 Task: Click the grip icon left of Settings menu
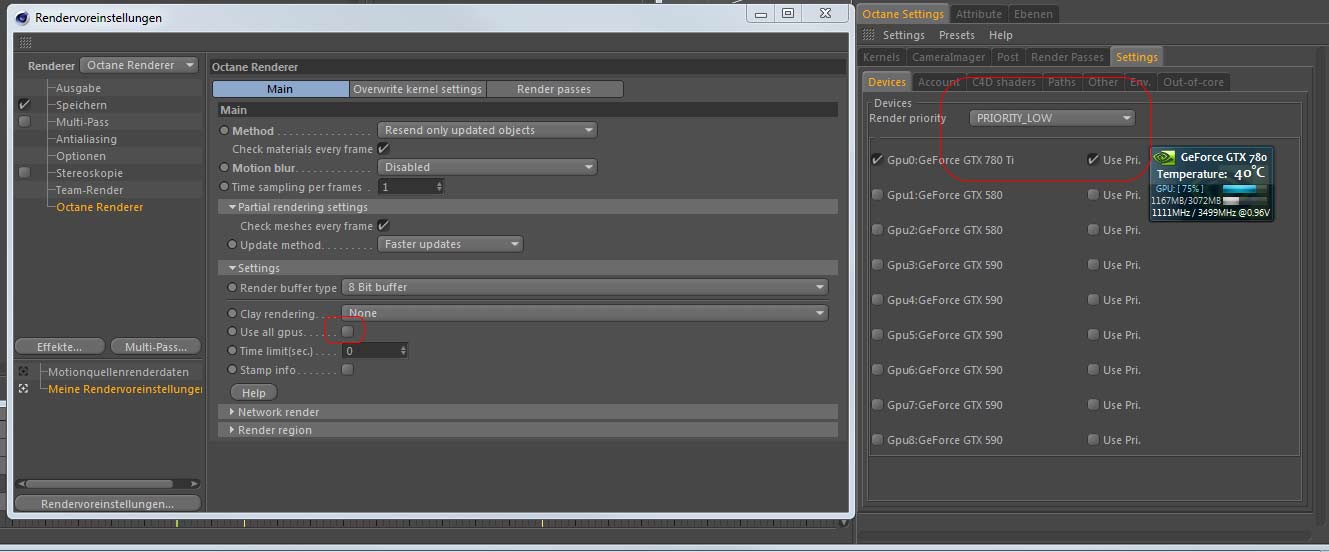(x=869, y=35)
